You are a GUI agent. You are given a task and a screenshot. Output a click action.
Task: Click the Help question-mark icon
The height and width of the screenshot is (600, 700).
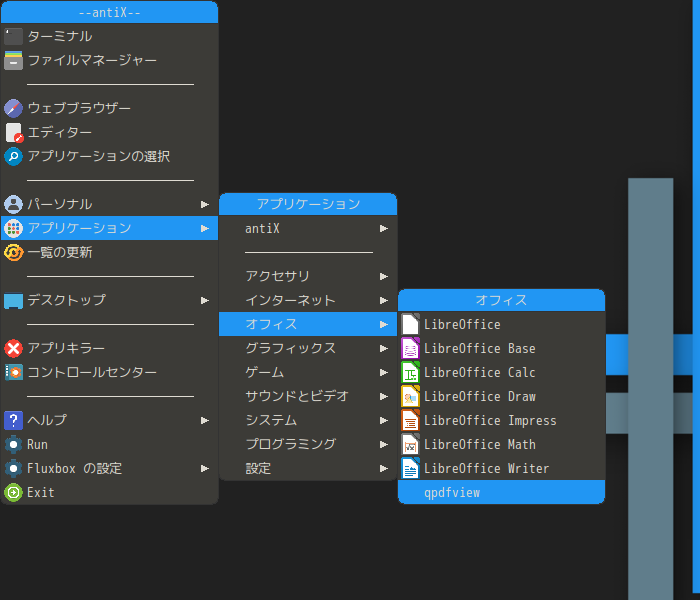pyautogui.click(x=13, y=420)
